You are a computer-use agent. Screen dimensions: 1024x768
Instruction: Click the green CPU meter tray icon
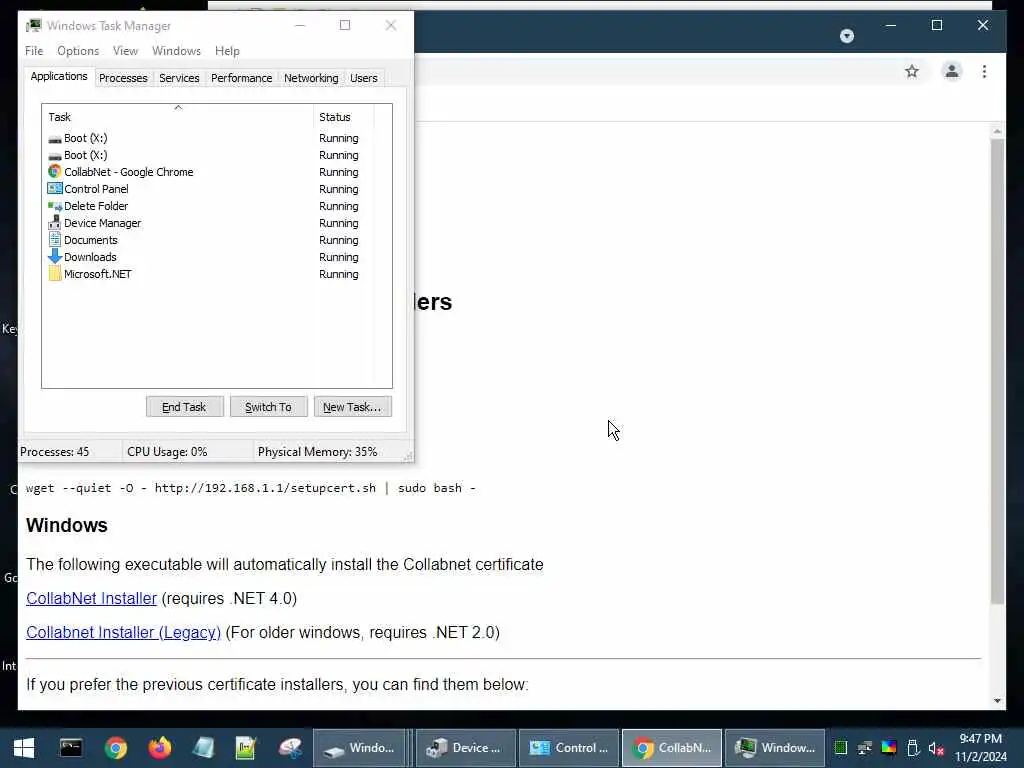pos(840,748)
